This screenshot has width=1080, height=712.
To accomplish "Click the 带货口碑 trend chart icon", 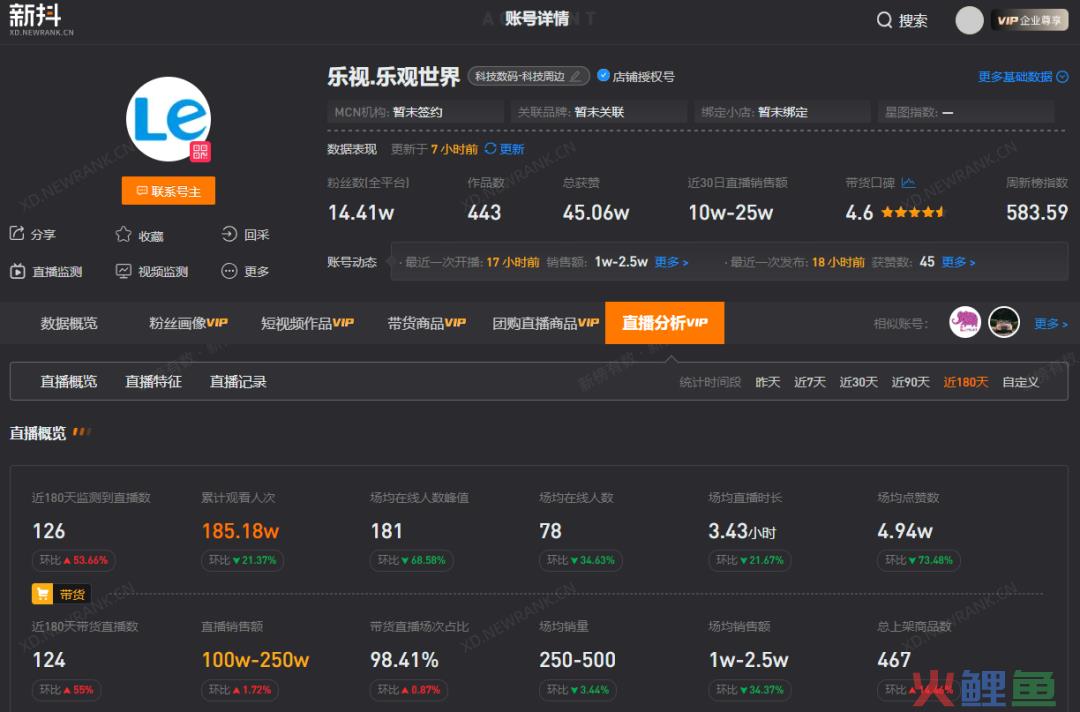I will (x=908, y=182).
